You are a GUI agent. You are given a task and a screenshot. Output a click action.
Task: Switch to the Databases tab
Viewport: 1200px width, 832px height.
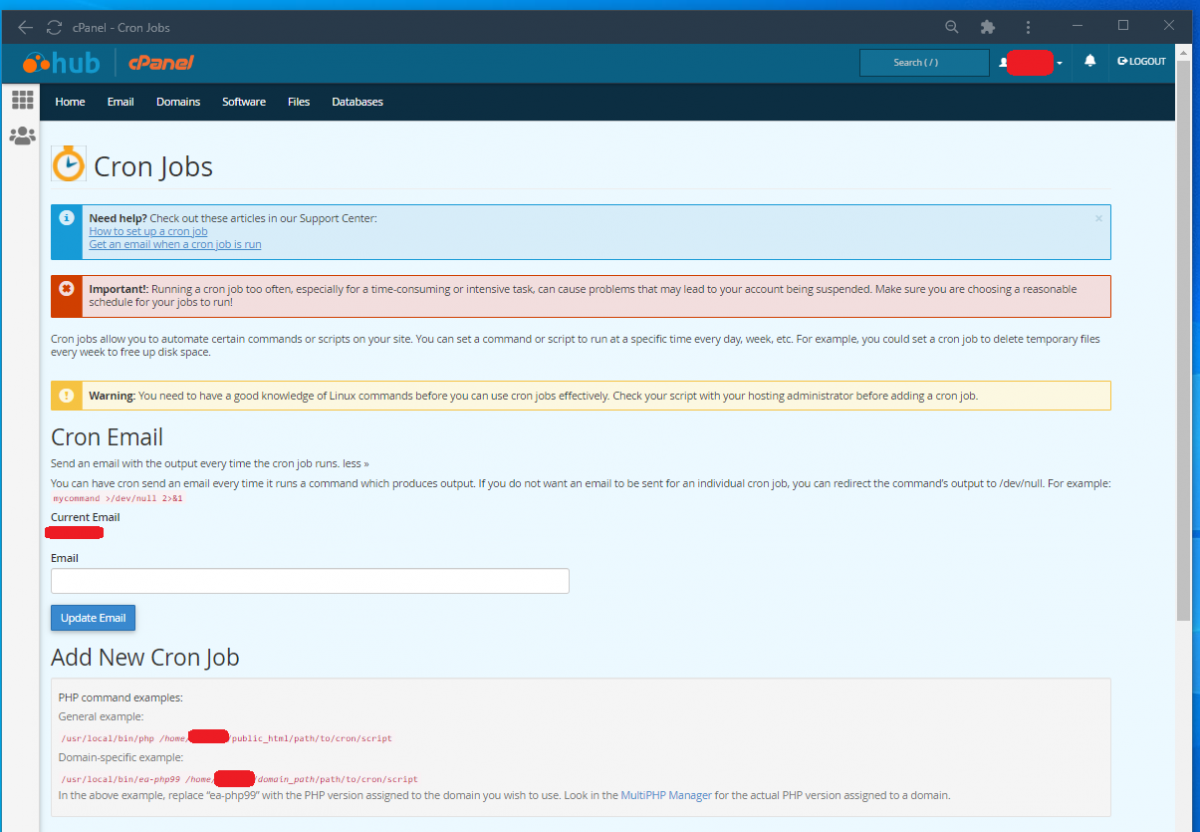[357, 101]
